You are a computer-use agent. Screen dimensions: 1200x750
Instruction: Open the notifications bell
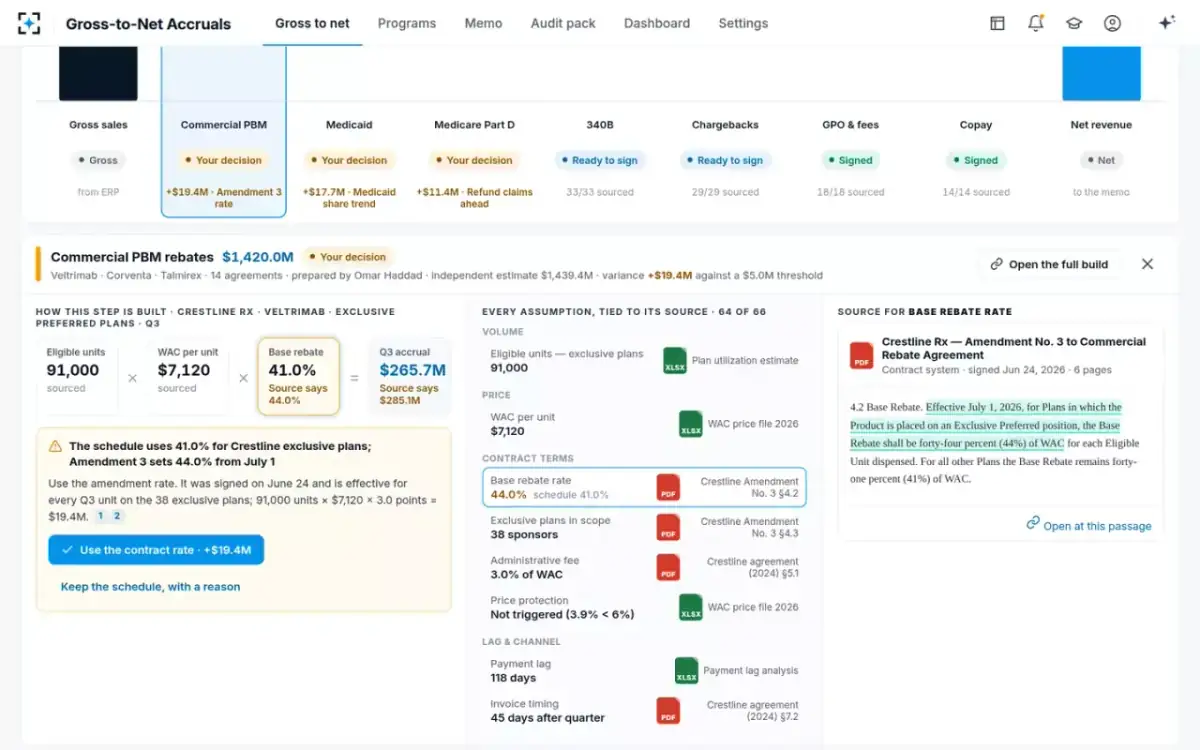[1036, 23]
